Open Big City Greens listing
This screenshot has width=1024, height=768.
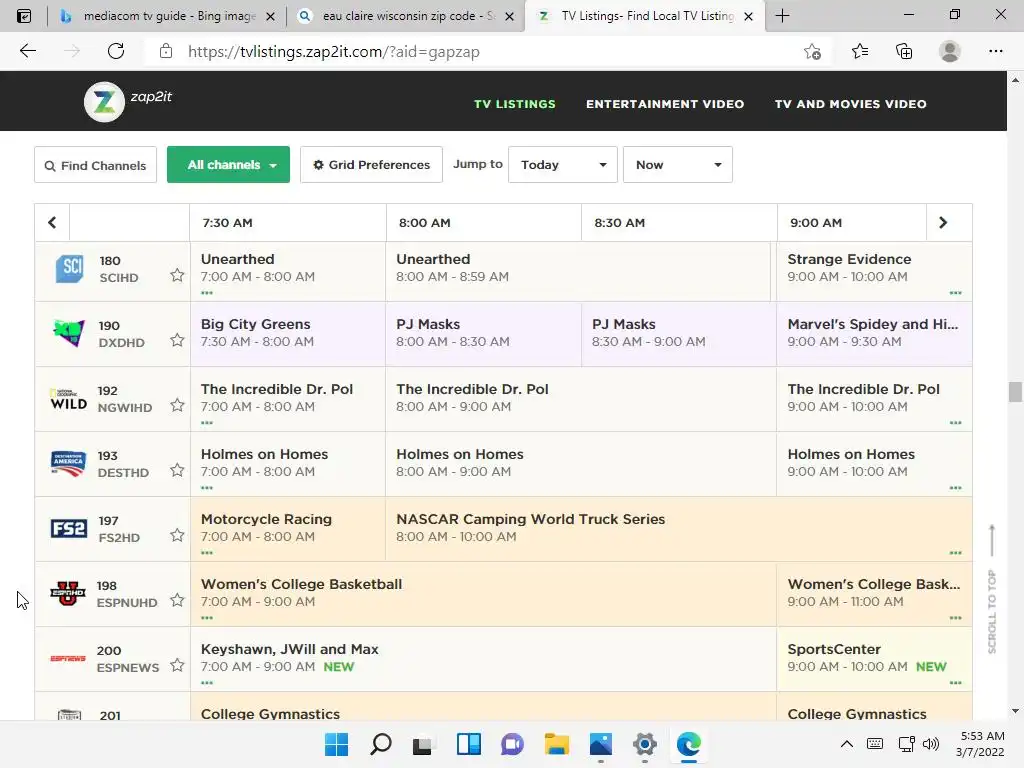point(288,333)
